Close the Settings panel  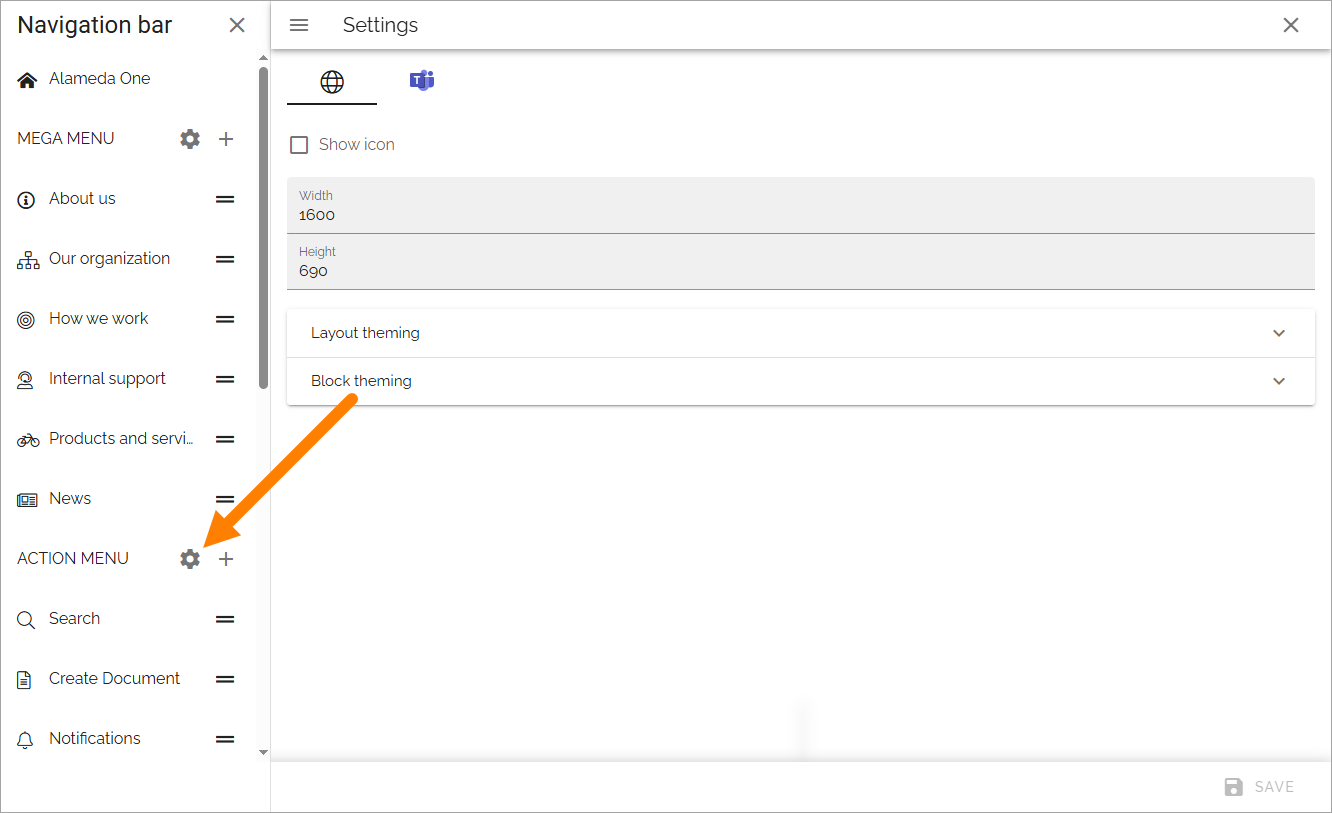click(x=1291, y=25)
